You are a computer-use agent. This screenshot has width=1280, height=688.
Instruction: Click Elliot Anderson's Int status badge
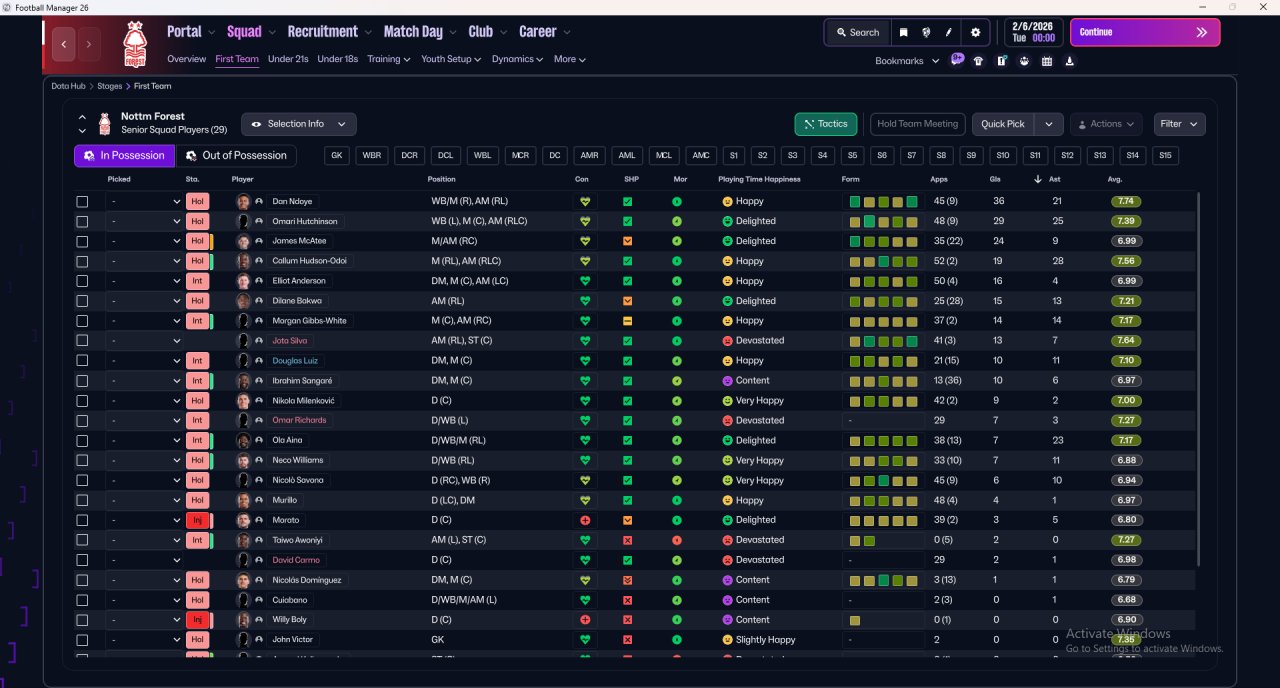(x=197, y=281)
